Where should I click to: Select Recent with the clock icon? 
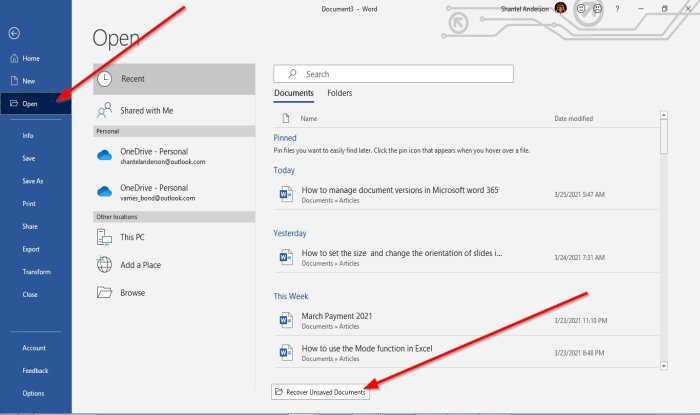point(175,79)
